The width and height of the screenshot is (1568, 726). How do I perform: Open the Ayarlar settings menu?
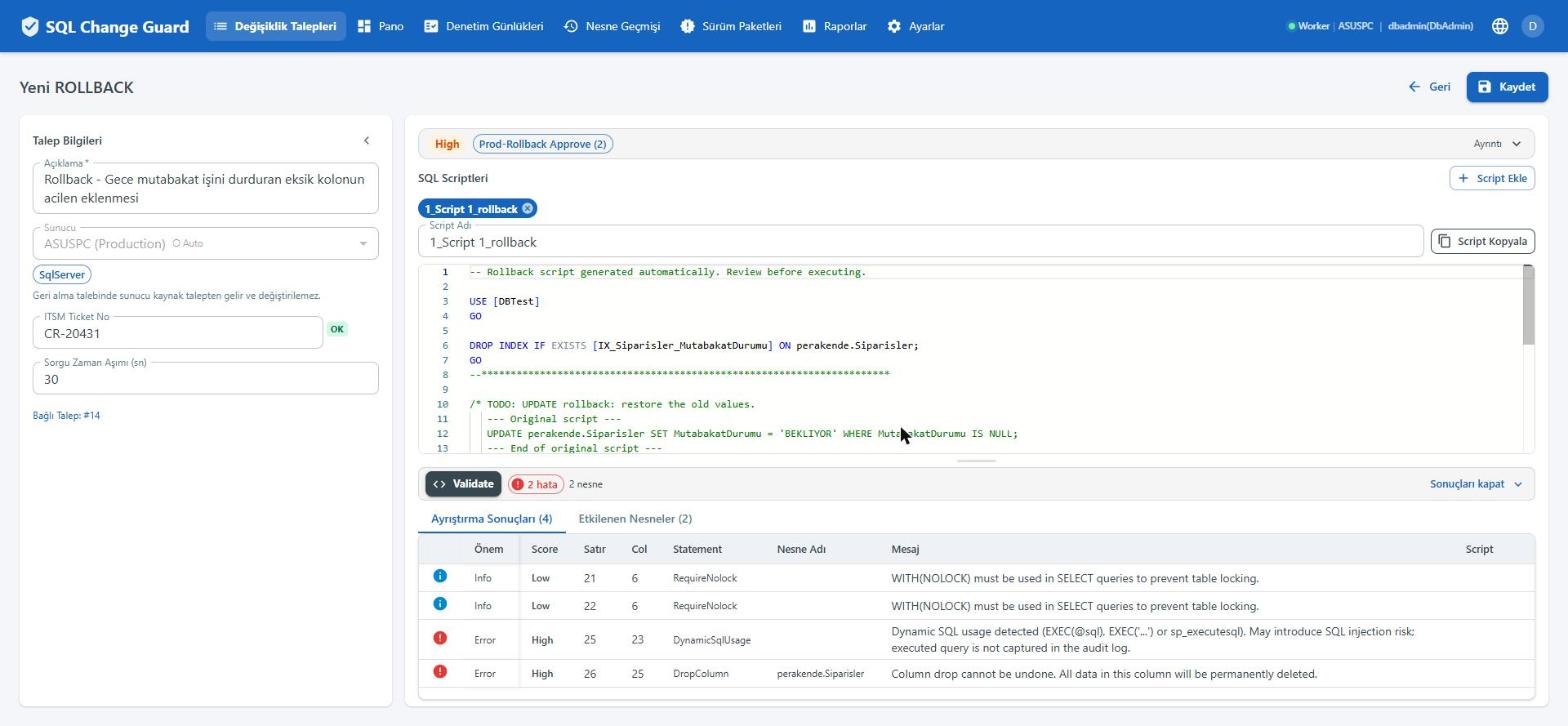pos(916,26)
